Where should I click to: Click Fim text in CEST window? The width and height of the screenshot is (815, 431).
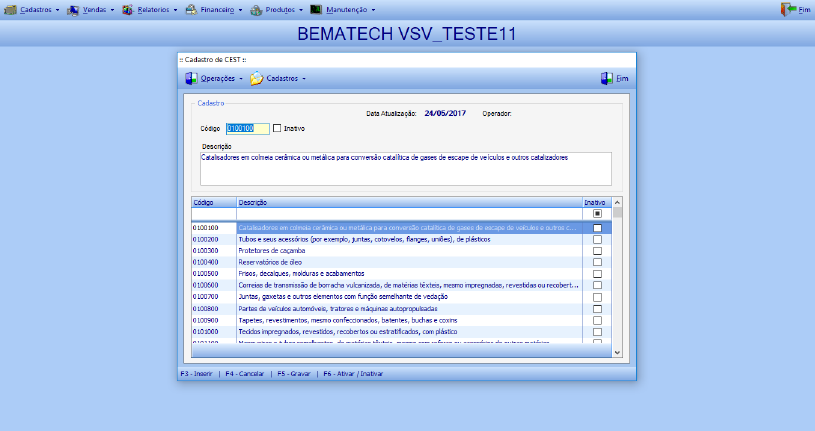(x=622, y=79)
